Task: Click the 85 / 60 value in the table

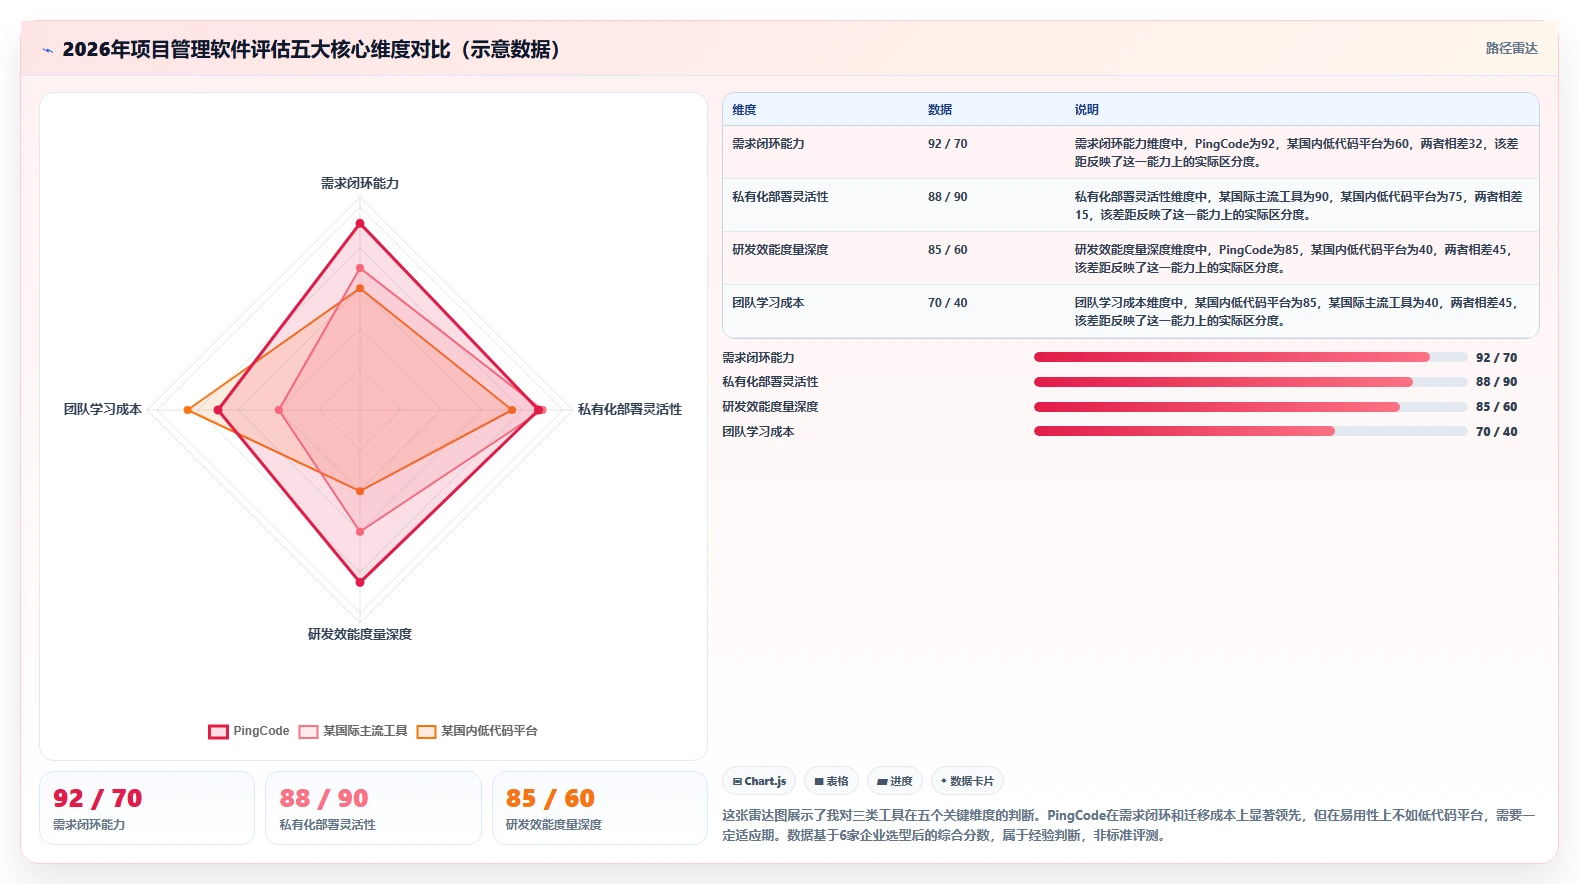Action: coord(948,250)
